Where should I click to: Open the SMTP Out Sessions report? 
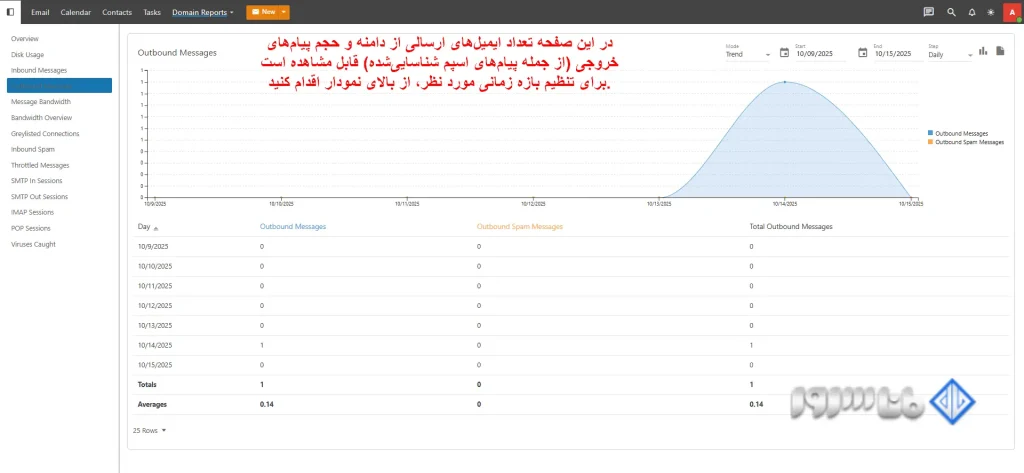click(x=39, y=196)
